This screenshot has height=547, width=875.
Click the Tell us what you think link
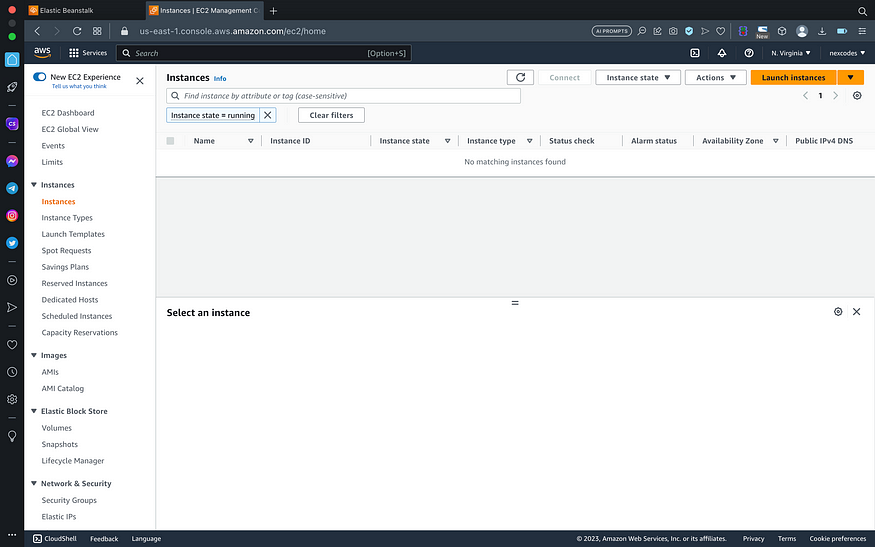click(79, 87)
